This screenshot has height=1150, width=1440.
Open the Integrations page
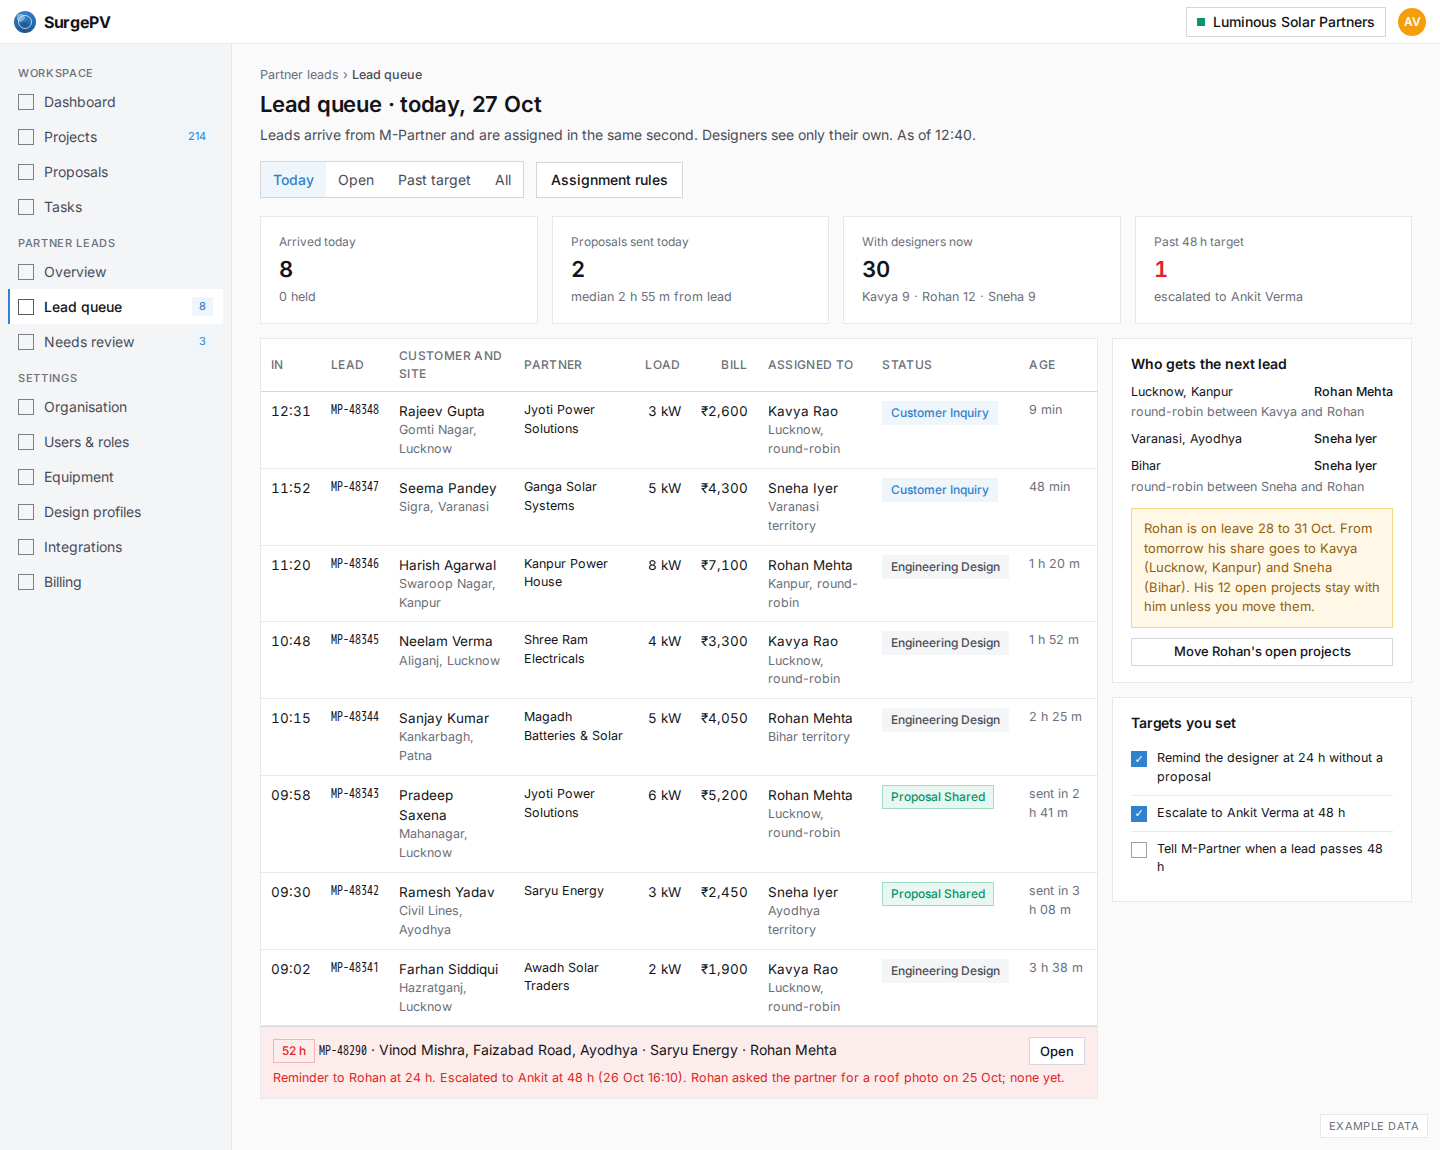coord(116,547)
